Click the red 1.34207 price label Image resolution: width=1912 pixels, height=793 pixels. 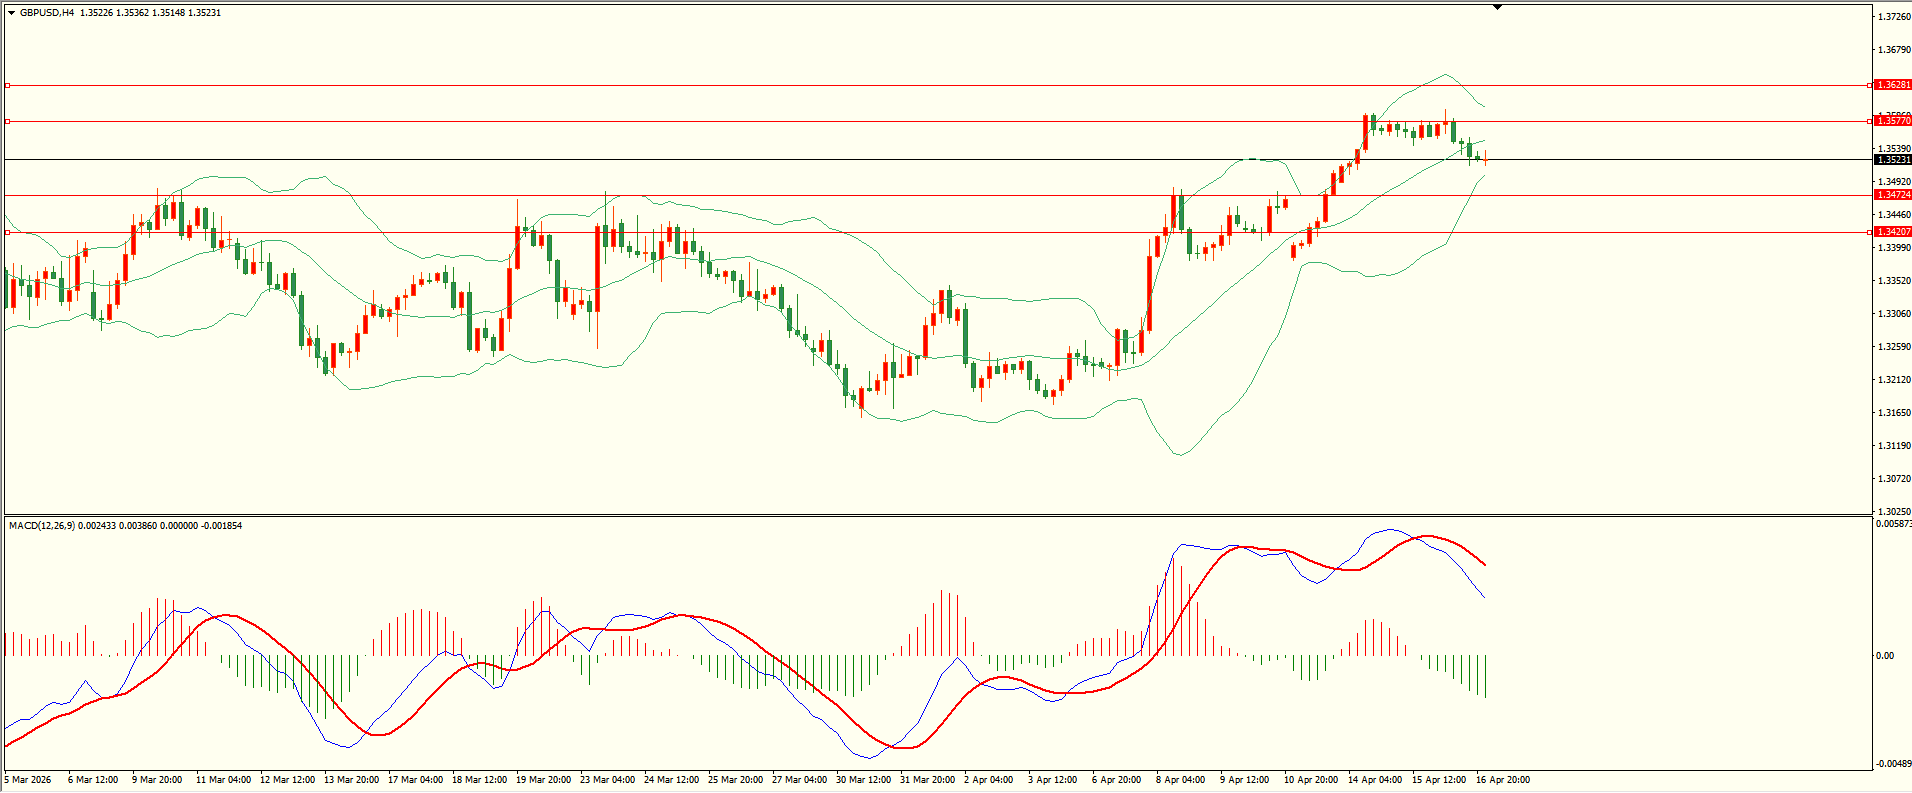[1892, 232]
